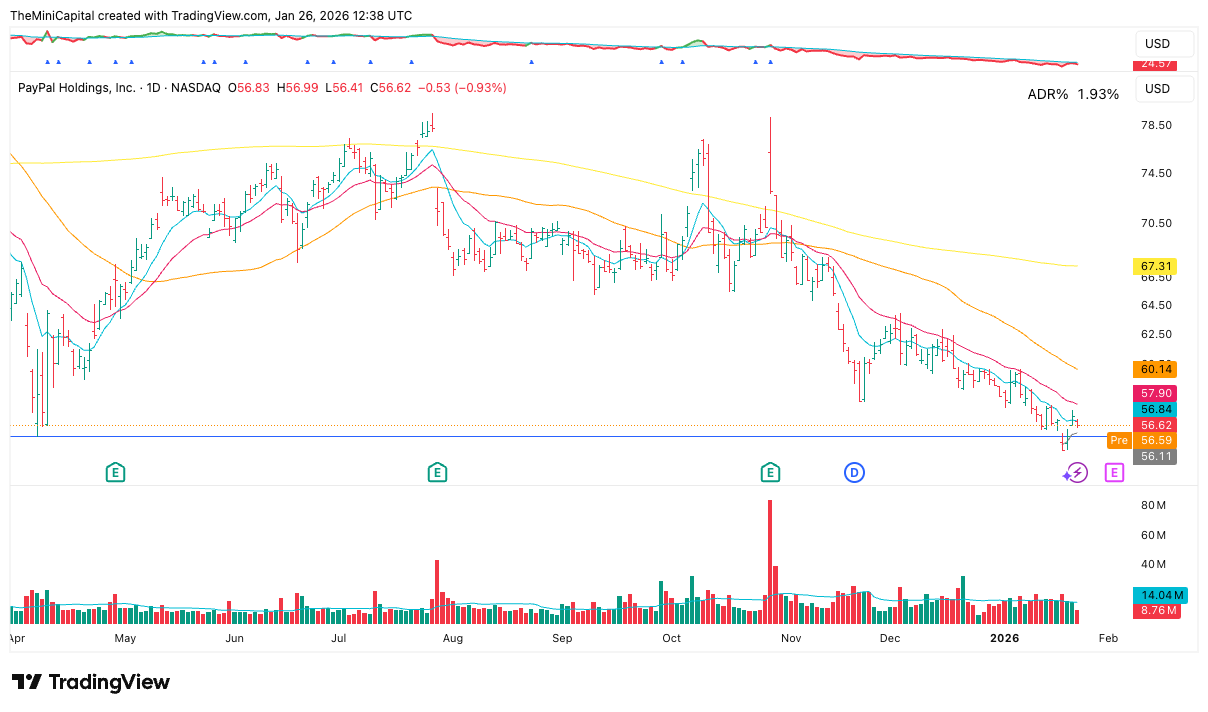
Task: Click the gray 56.11 price label
Action: [x=1155, y=456]
